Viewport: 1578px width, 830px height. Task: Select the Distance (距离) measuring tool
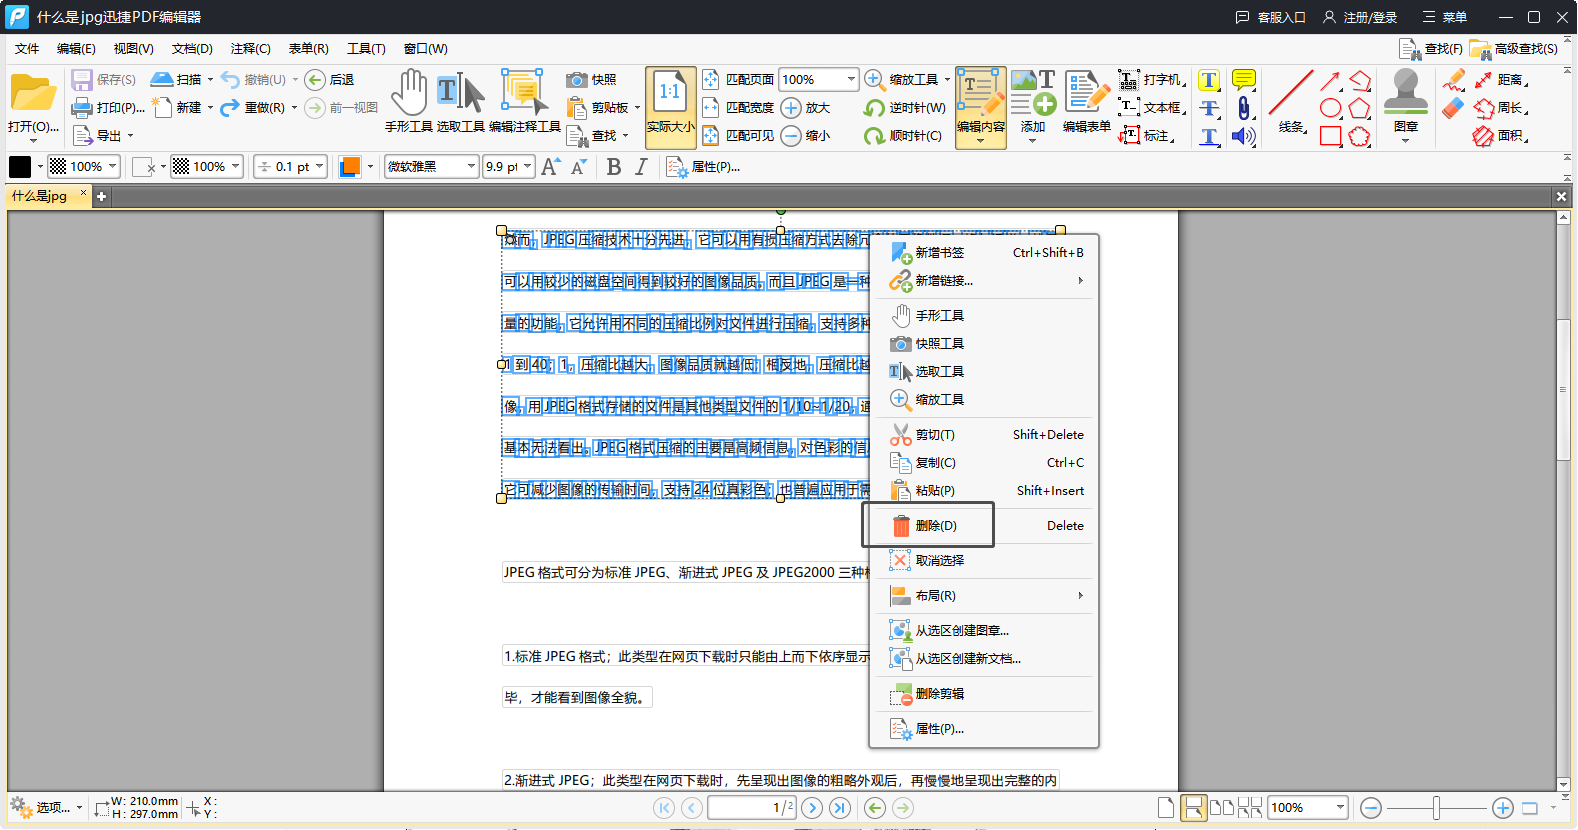point(1499,79)
